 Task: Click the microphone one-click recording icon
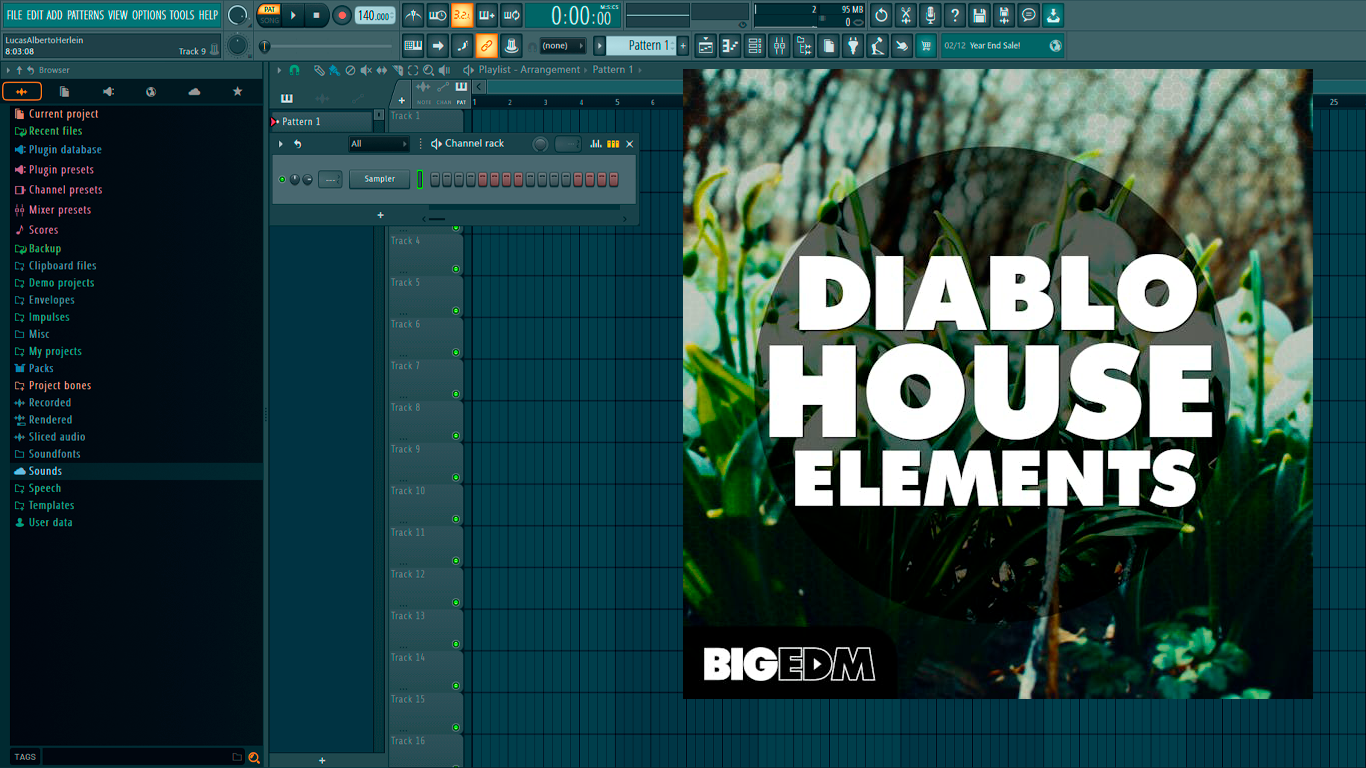tap(930, 15)
